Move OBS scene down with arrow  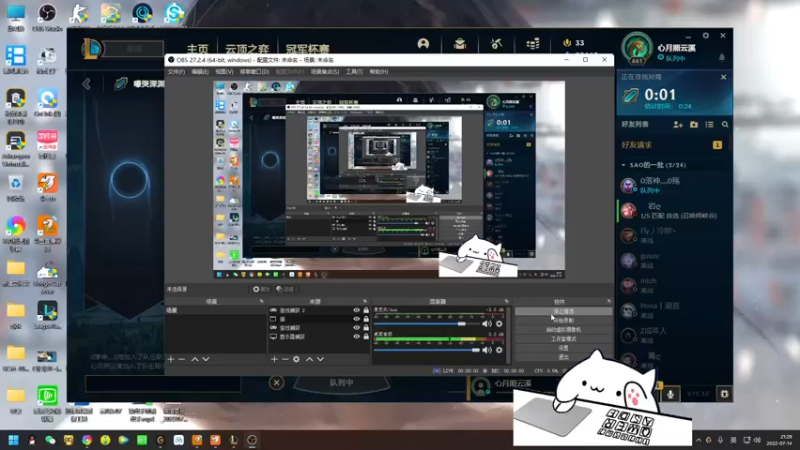(x=206, y=359)
